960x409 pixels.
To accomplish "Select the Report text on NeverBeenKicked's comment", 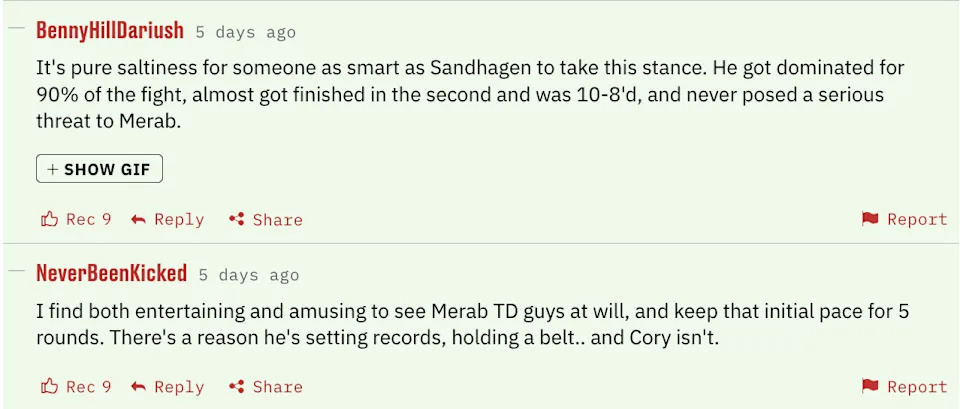I will point(917,387).
